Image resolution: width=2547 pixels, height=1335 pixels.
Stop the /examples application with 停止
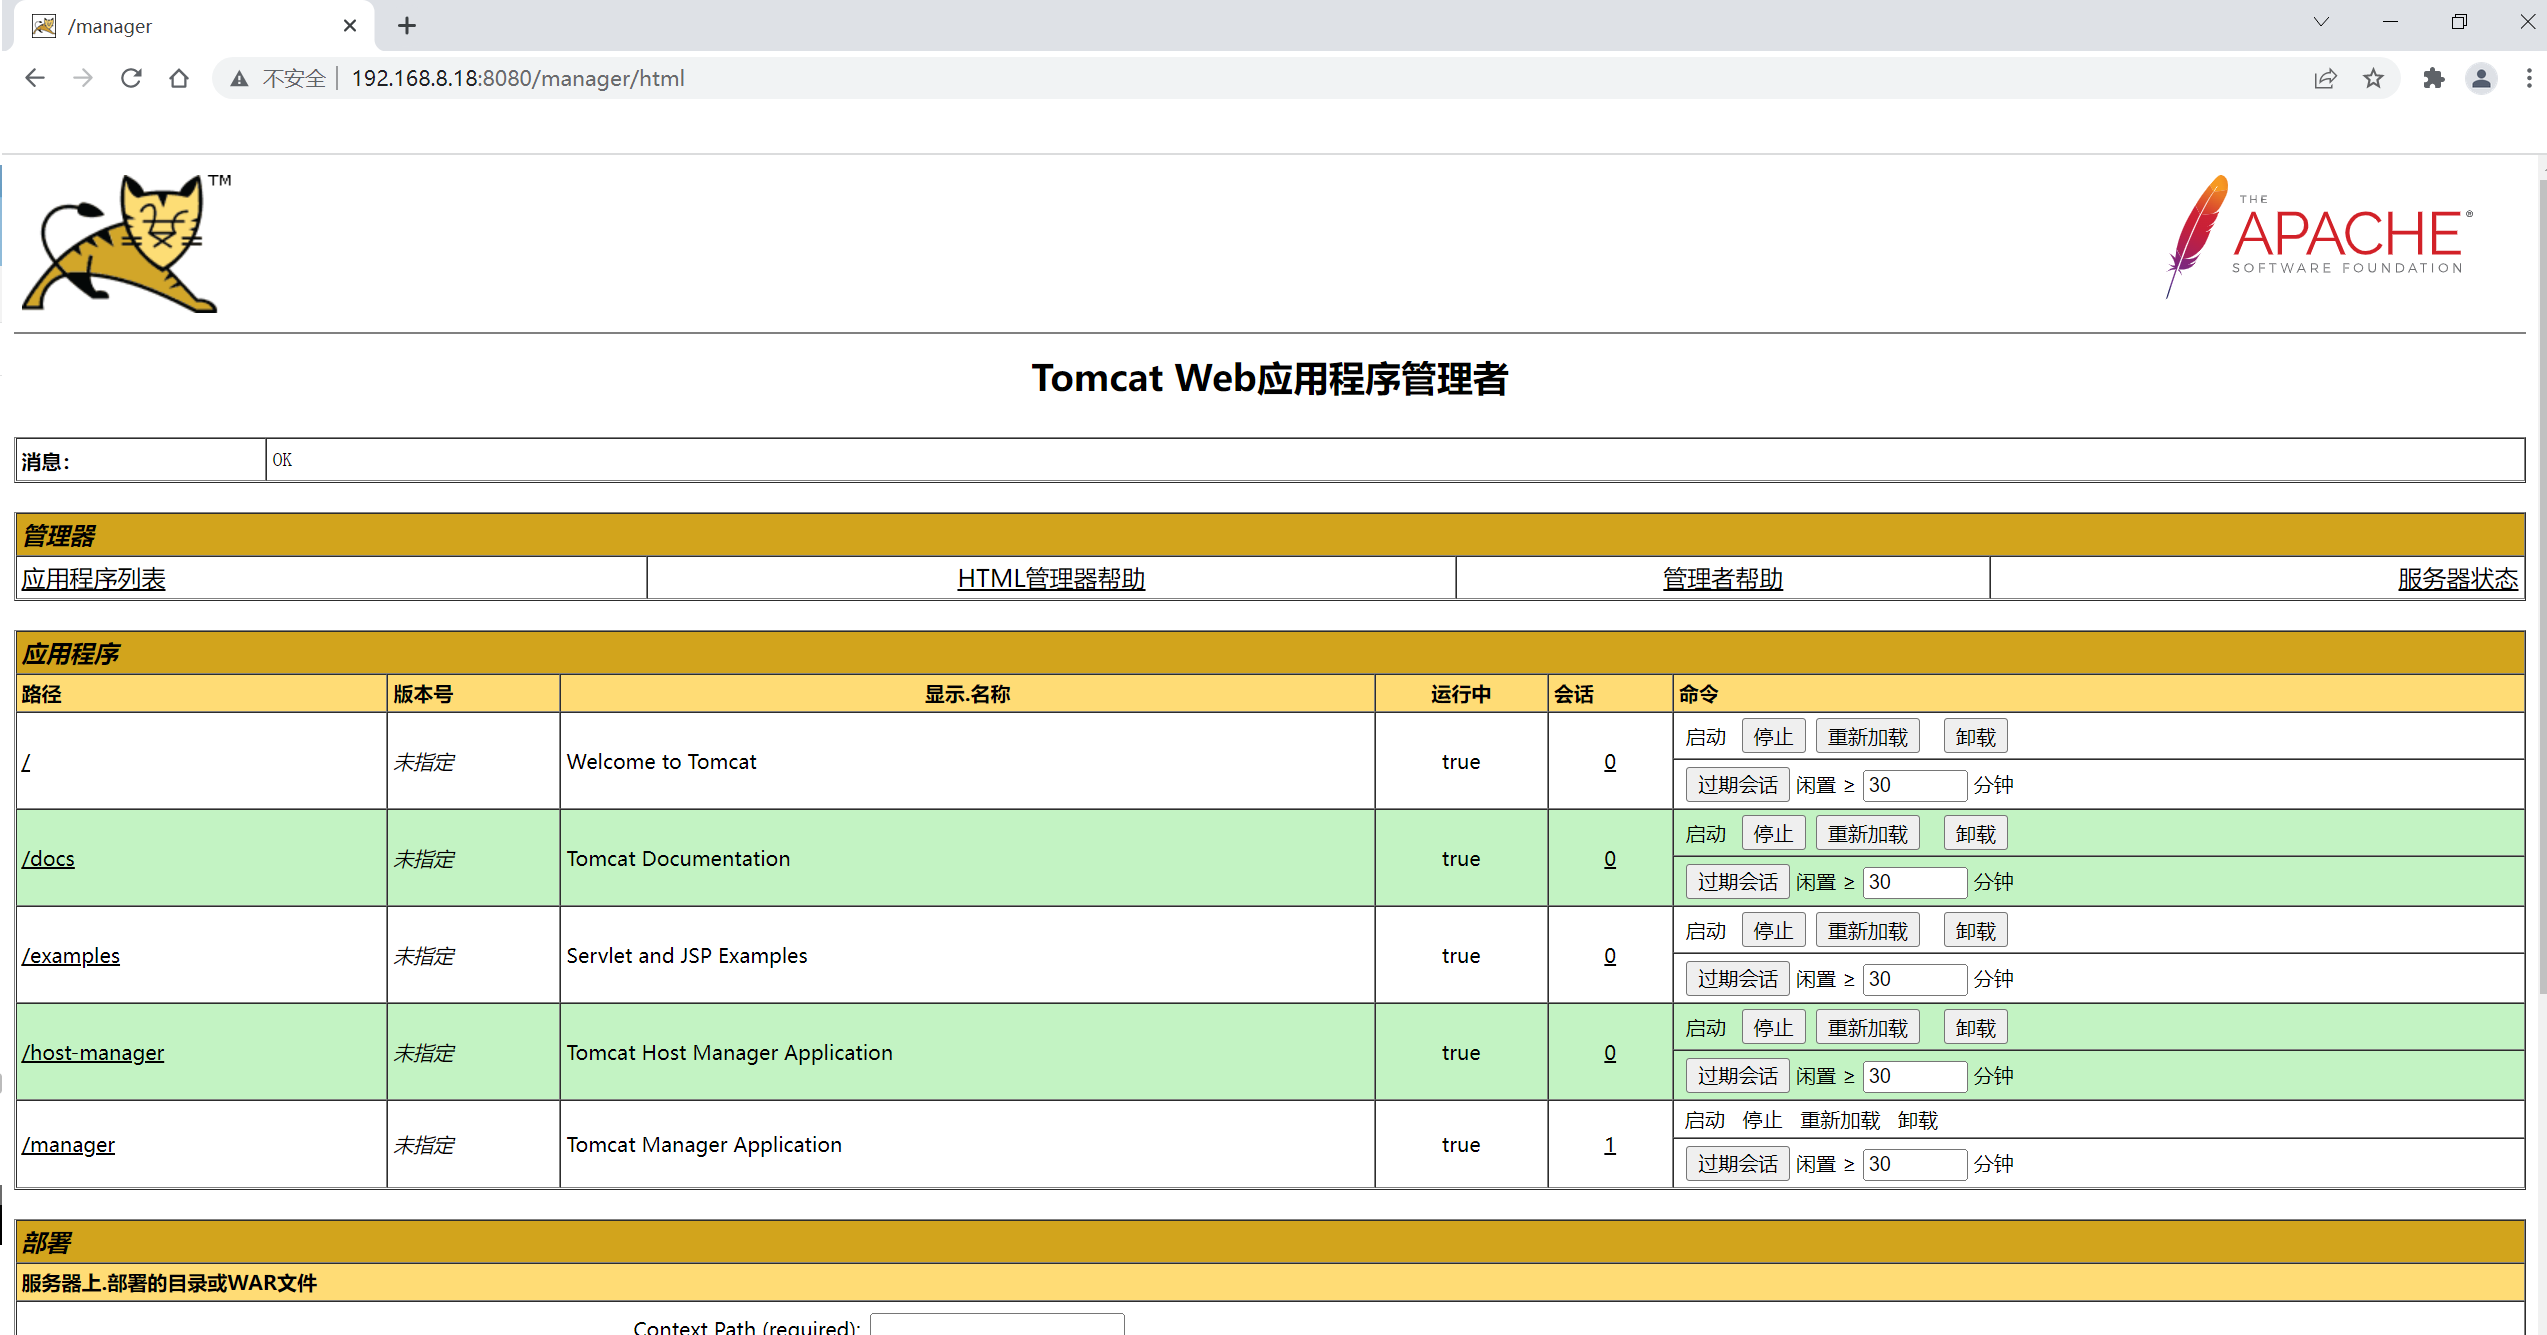1773,931
